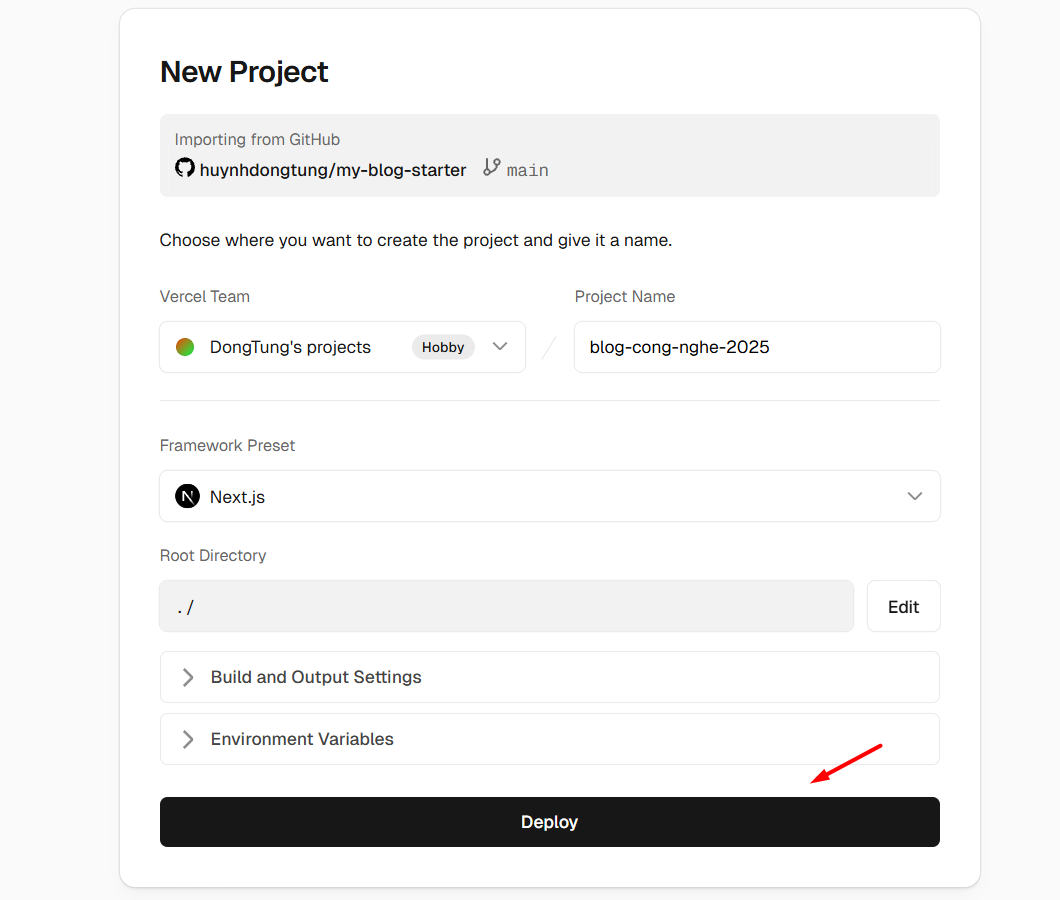1060x900 pixels.
Task: Click the dropdown arrow on Framework Preset
Action: (x=914, y=496)
